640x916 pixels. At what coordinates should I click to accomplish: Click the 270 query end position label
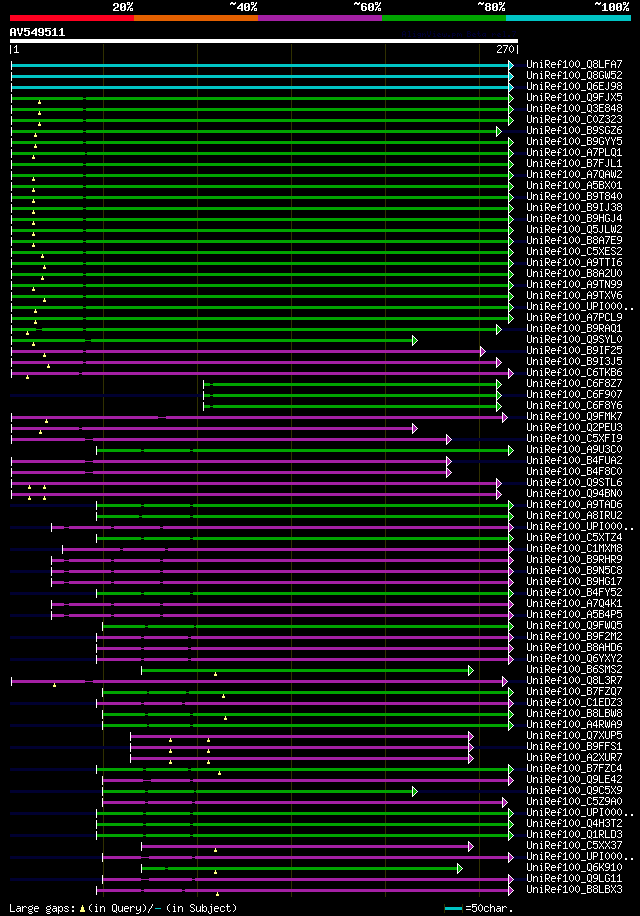pos(505,50)
